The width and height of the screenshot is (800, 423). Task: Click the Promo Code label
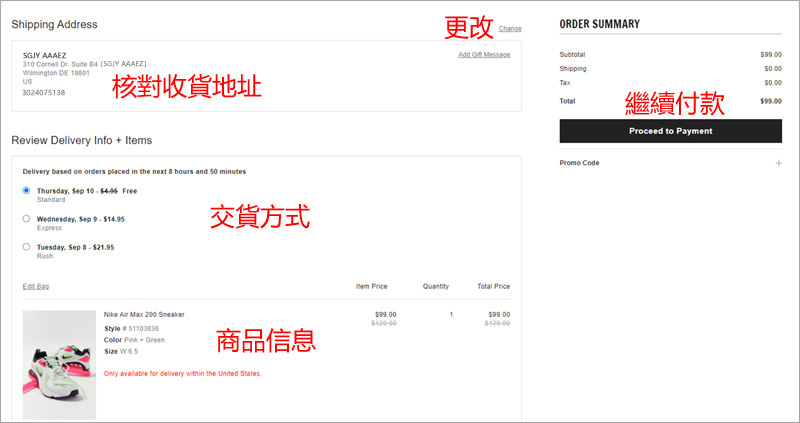click(579, 163)
